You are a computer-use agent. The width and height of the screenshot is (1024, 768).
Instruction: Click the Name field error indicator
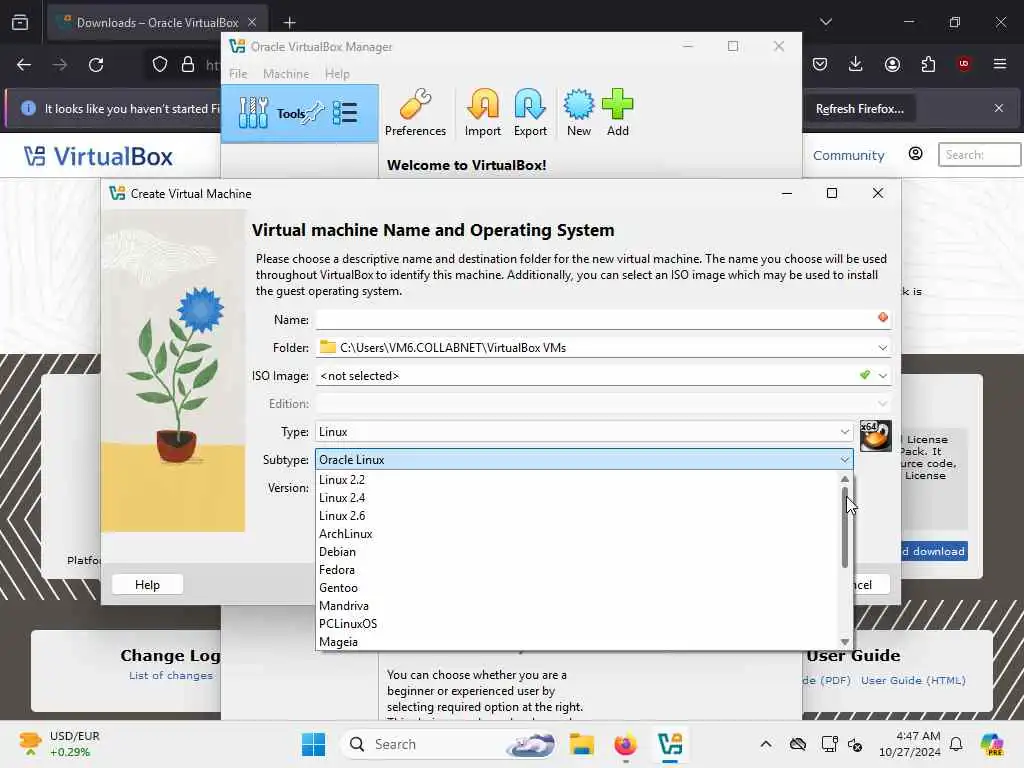883,317
